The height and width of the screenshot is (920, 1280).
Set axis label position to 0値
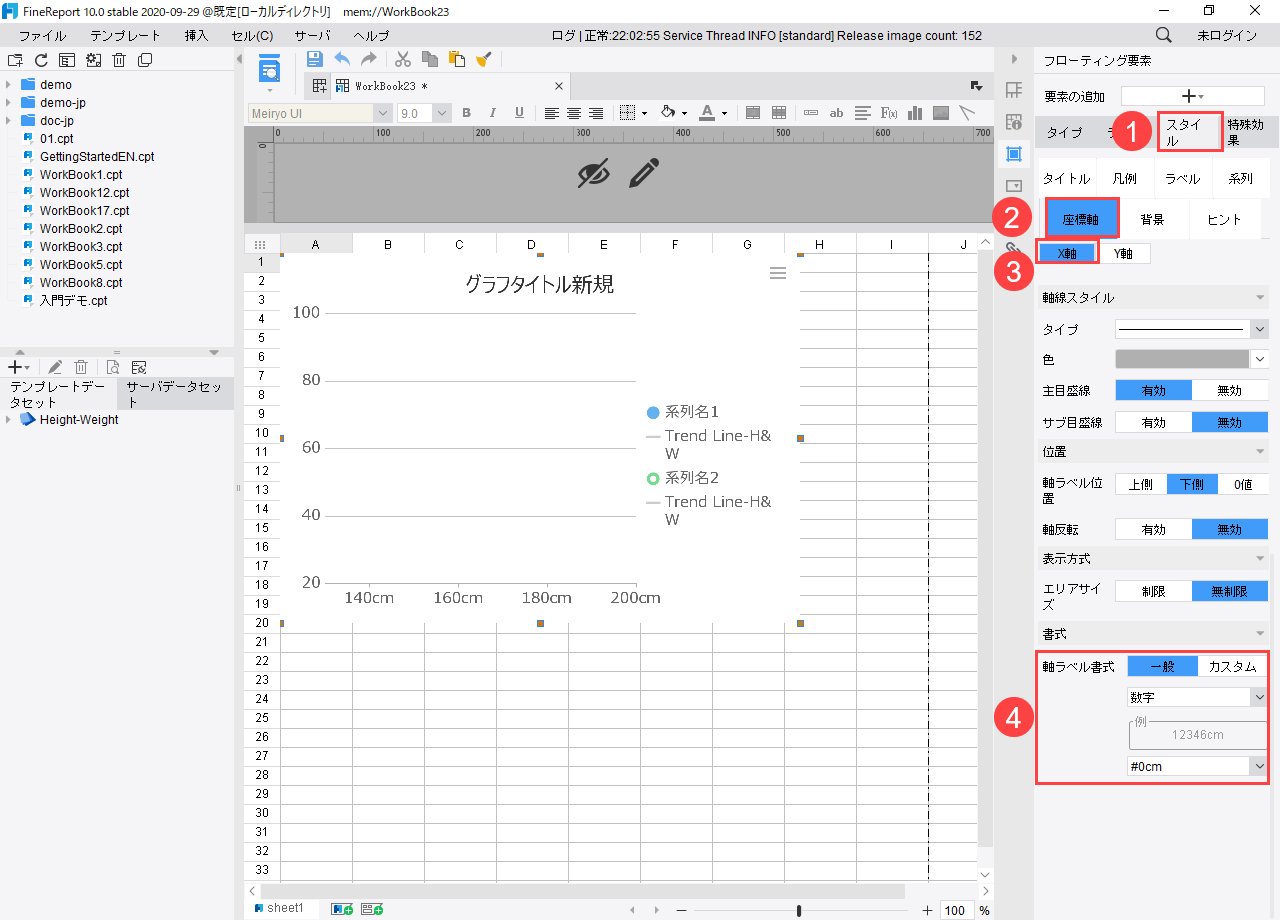pos(1243,484)
